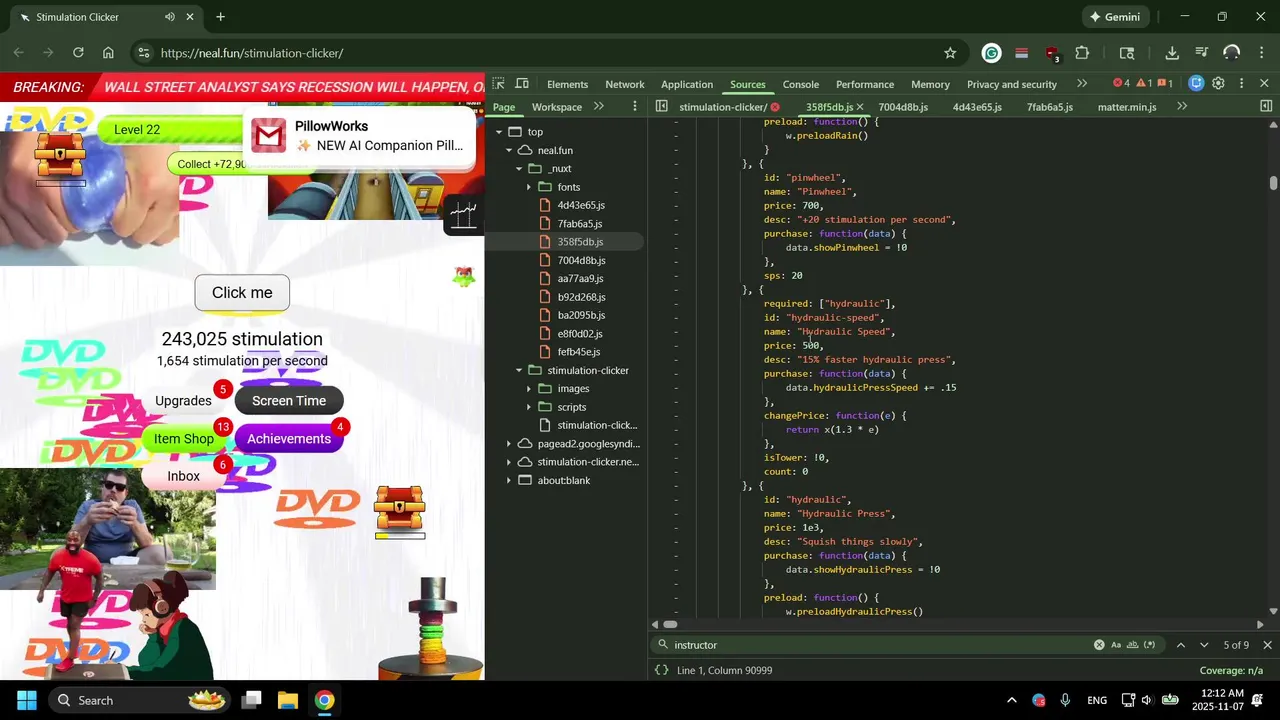Open the game Inbox
Image resolution: width=1280 pixels, height=720 pixels.
pyautogui.click(x=183, y=476)
